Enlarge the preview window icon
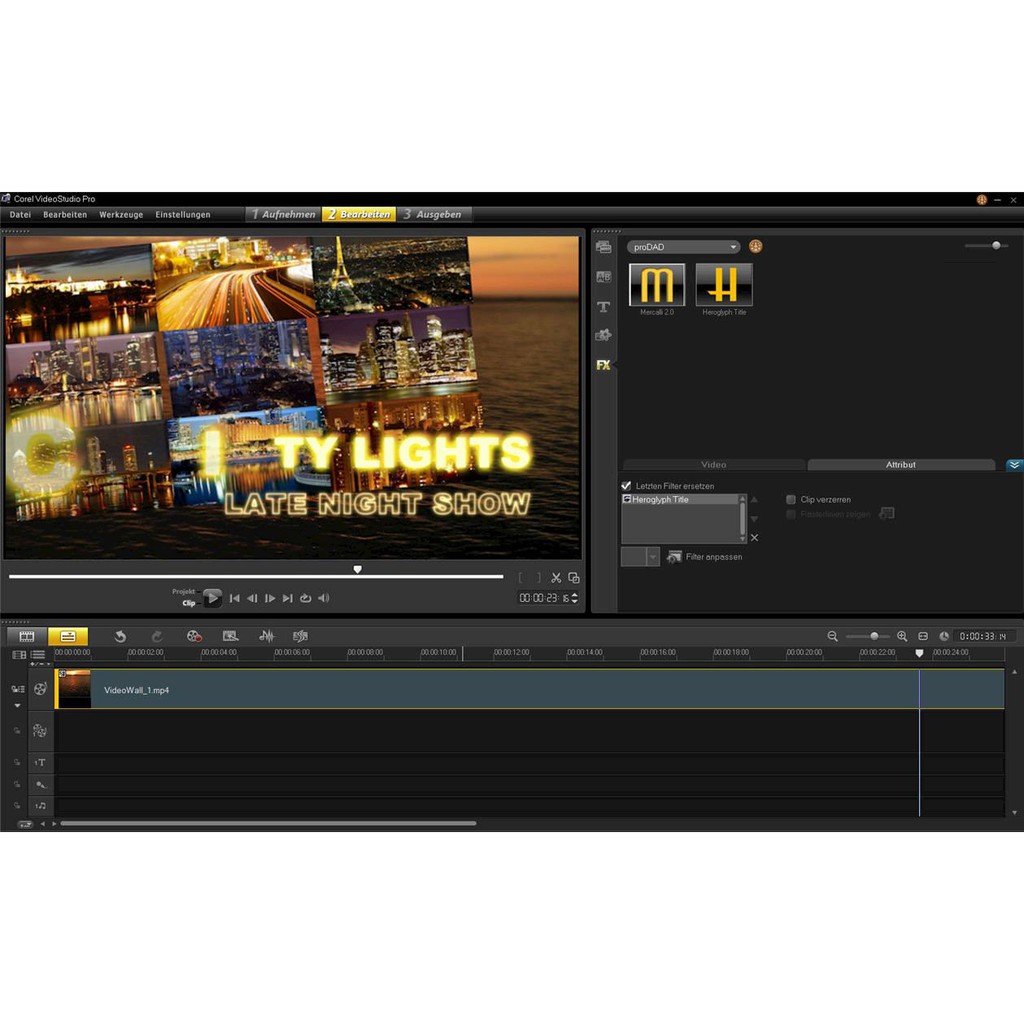This screenshot has width=1024, height=1024. tap(574, 578)
